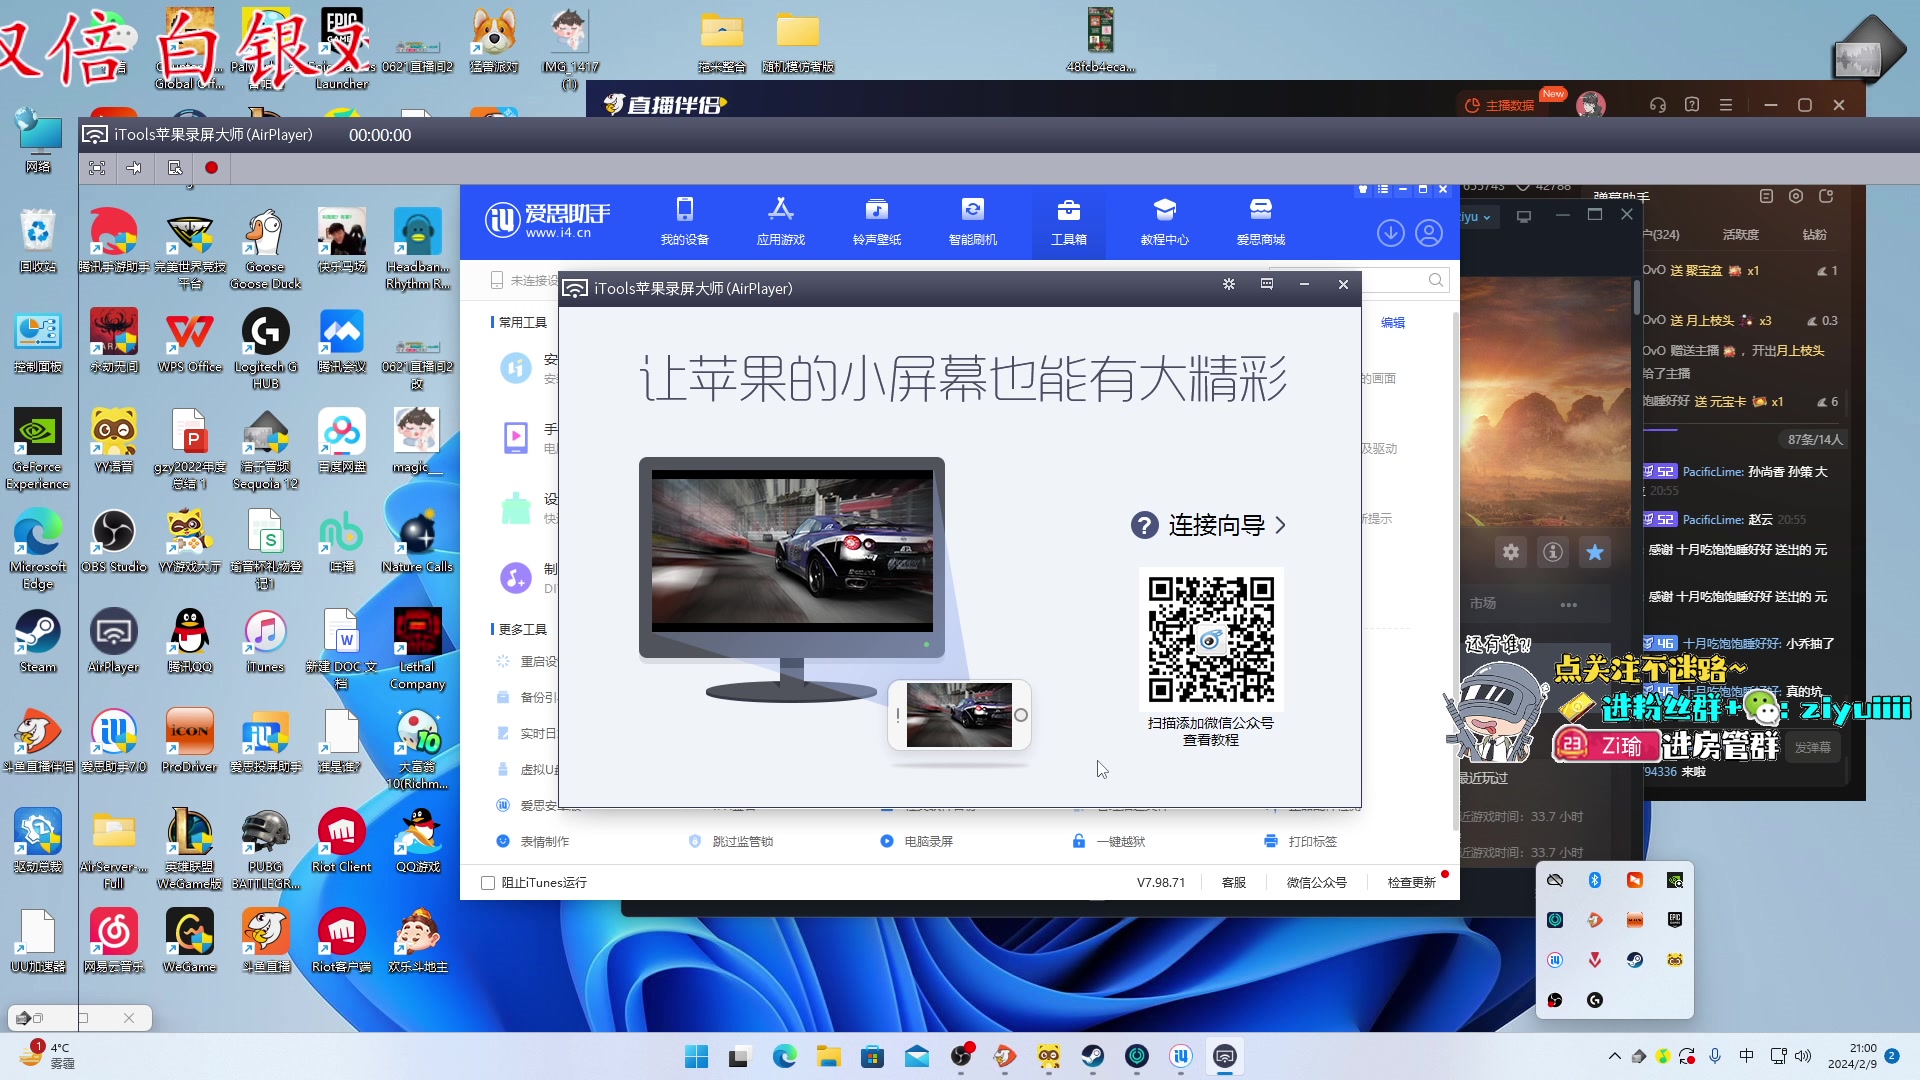The image size is (1920, 1080).
Task: Open the Riot Client desktop icon
Action: pyautogui.click(x=341, y=841)
